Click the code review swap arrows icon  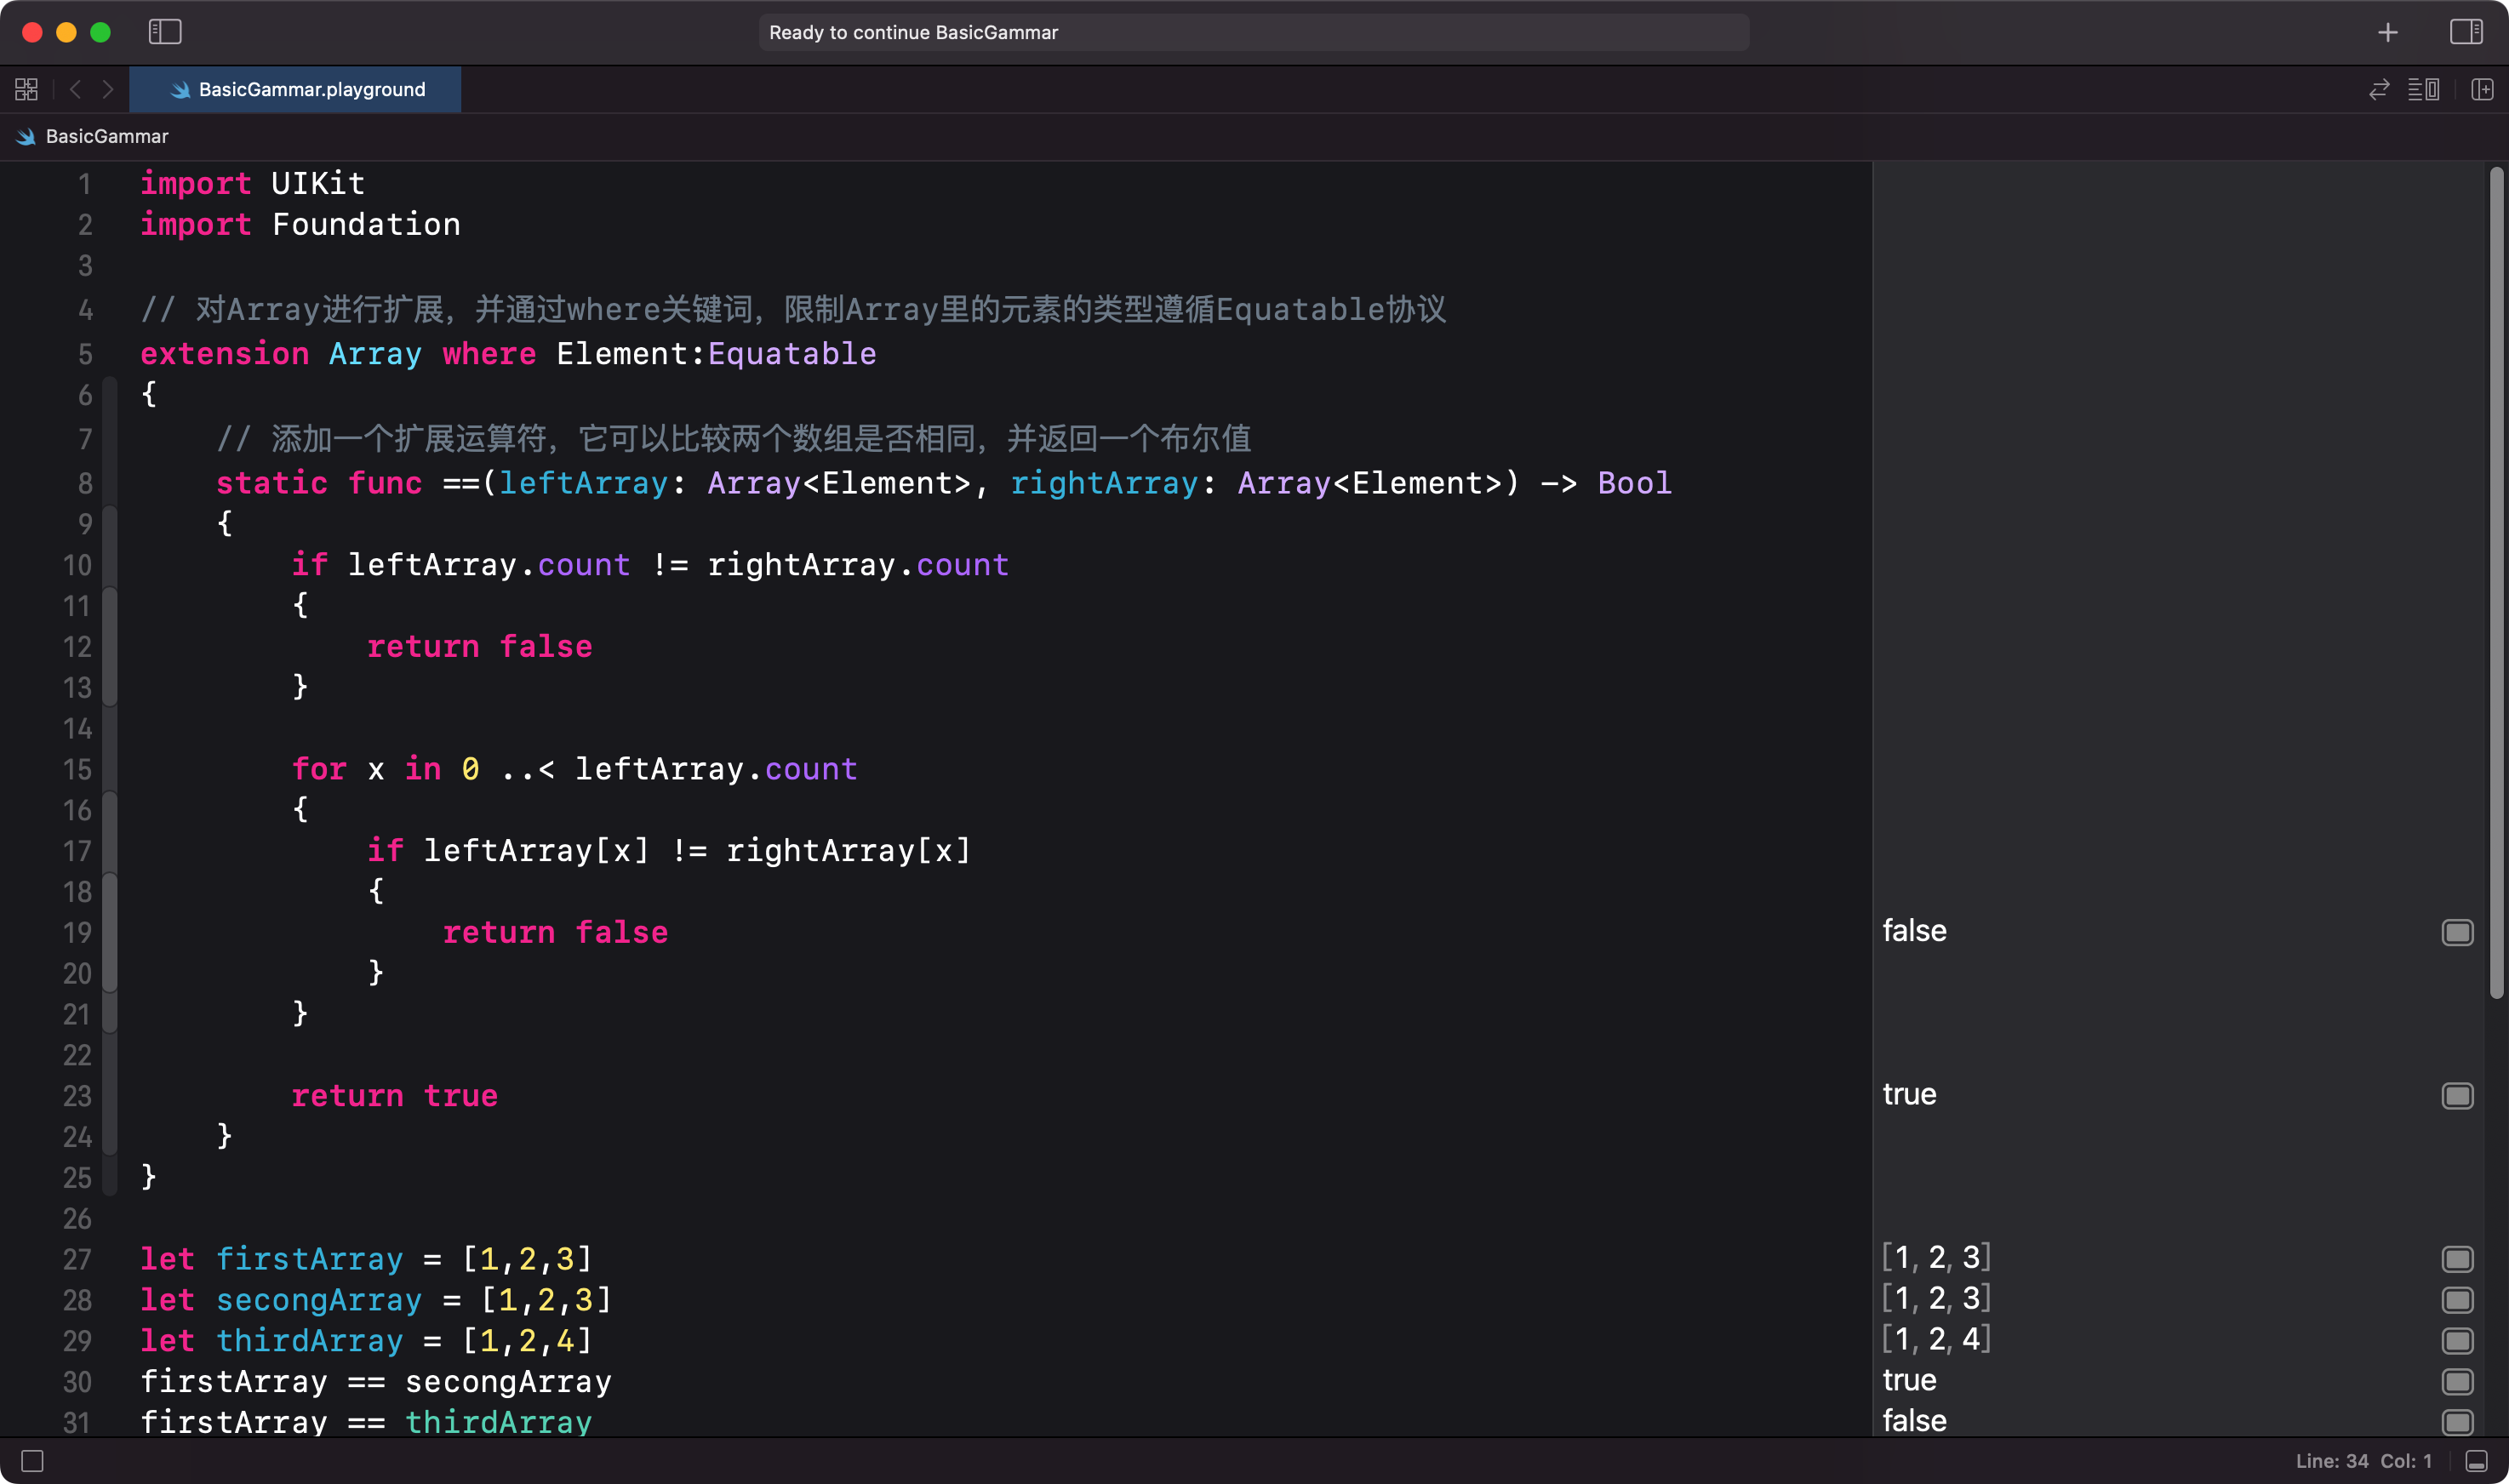(x=2379, y=90)
